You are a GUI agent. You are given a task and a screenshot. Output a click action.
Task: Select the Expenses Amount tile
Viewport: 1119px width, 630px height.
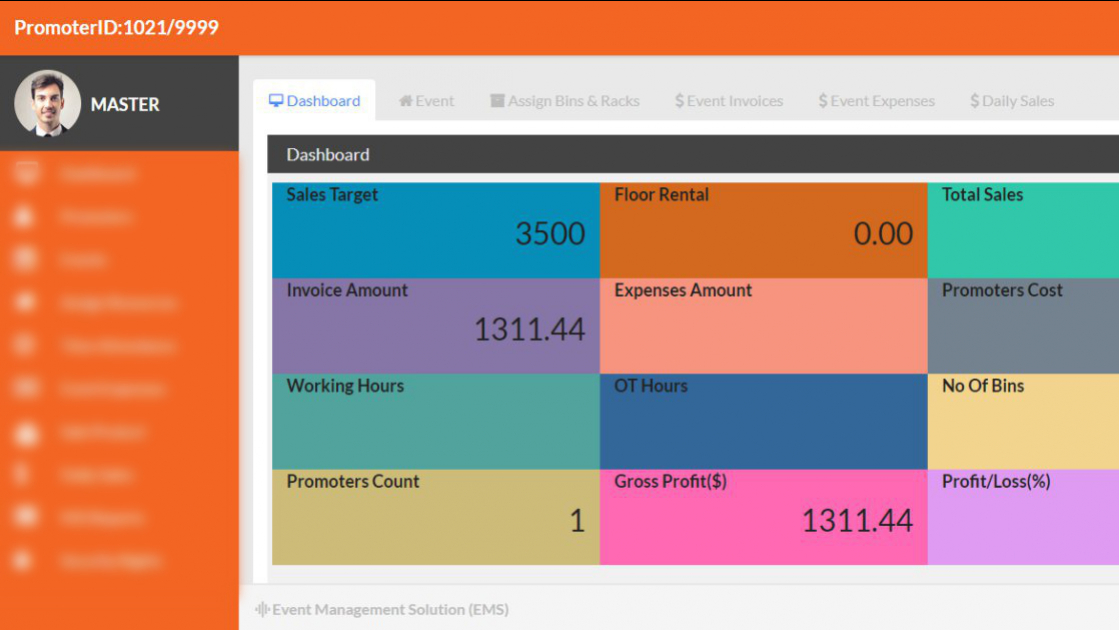pos(763,326)
